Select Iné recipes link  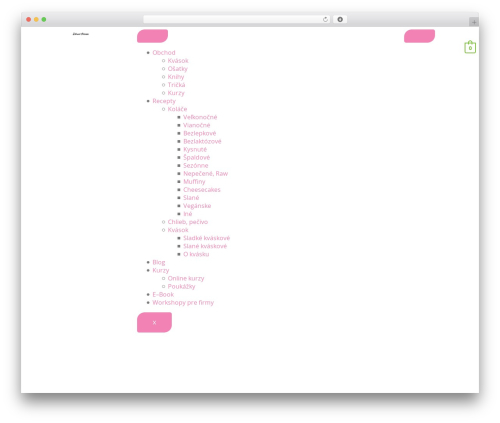[188, 214]
